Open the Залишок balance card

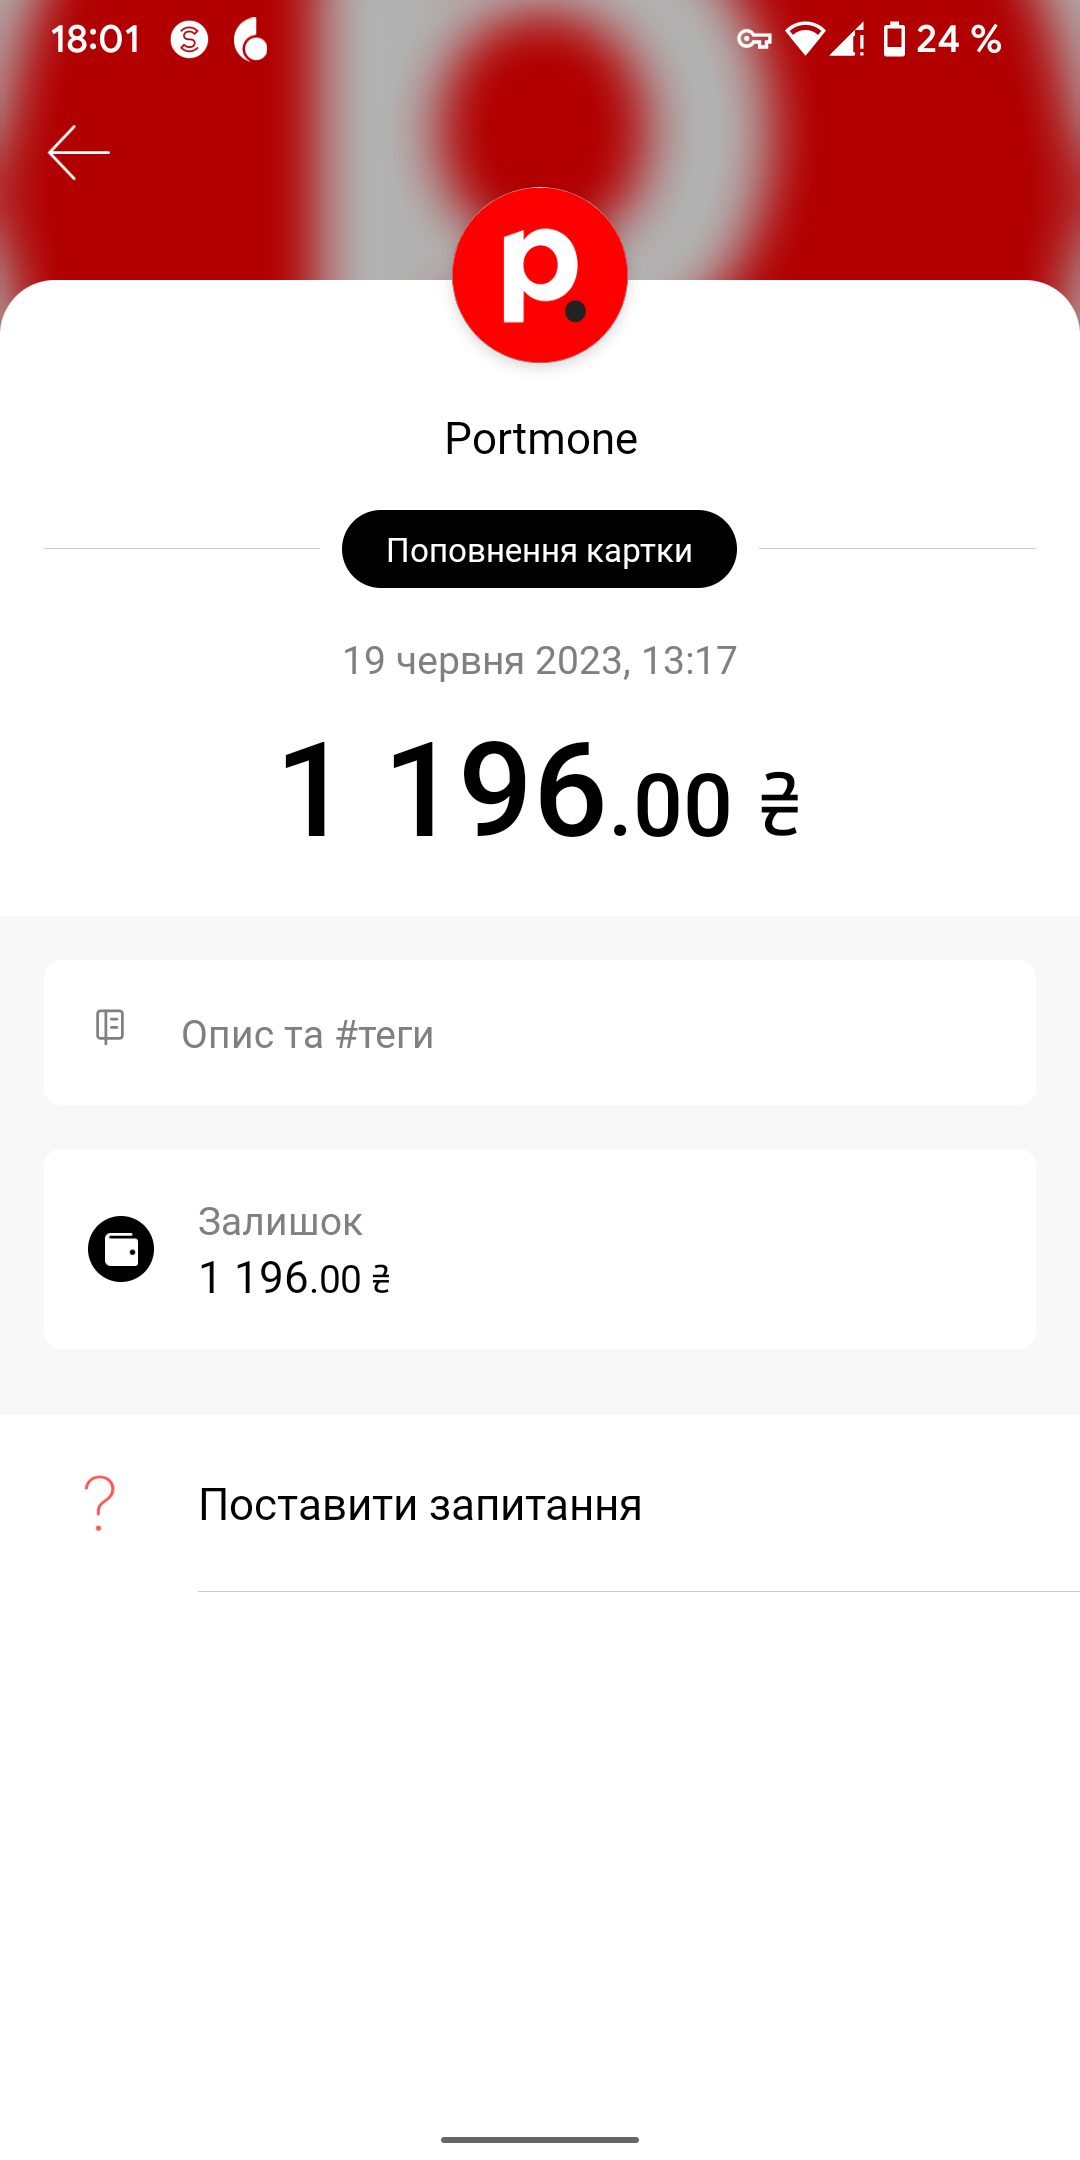pyautogui.click(x=540, y=1249)
